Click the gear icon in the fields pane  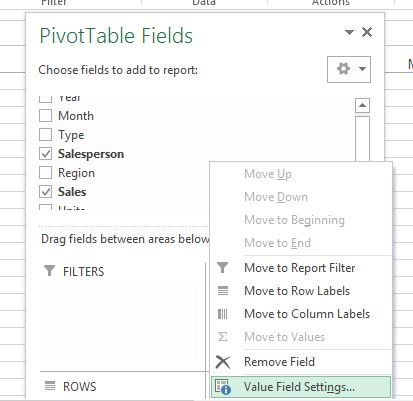pyautogui.click(x=343, y=69)
